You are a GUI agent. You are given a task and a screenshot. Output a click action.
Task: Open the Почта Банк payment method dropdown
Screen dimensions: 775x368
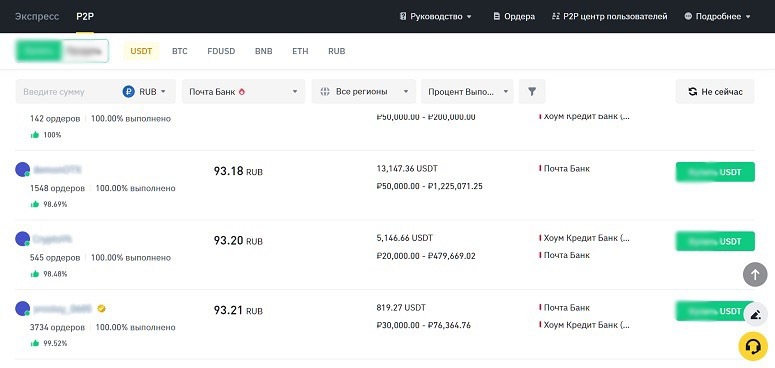(243, 91)
